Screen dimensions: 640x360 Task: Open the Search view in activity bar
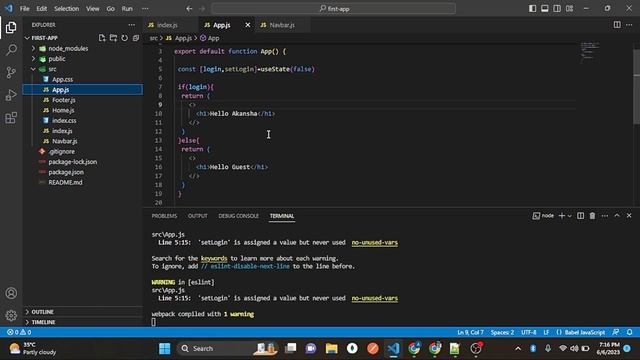pyautogui.click(x=11, y=50)
